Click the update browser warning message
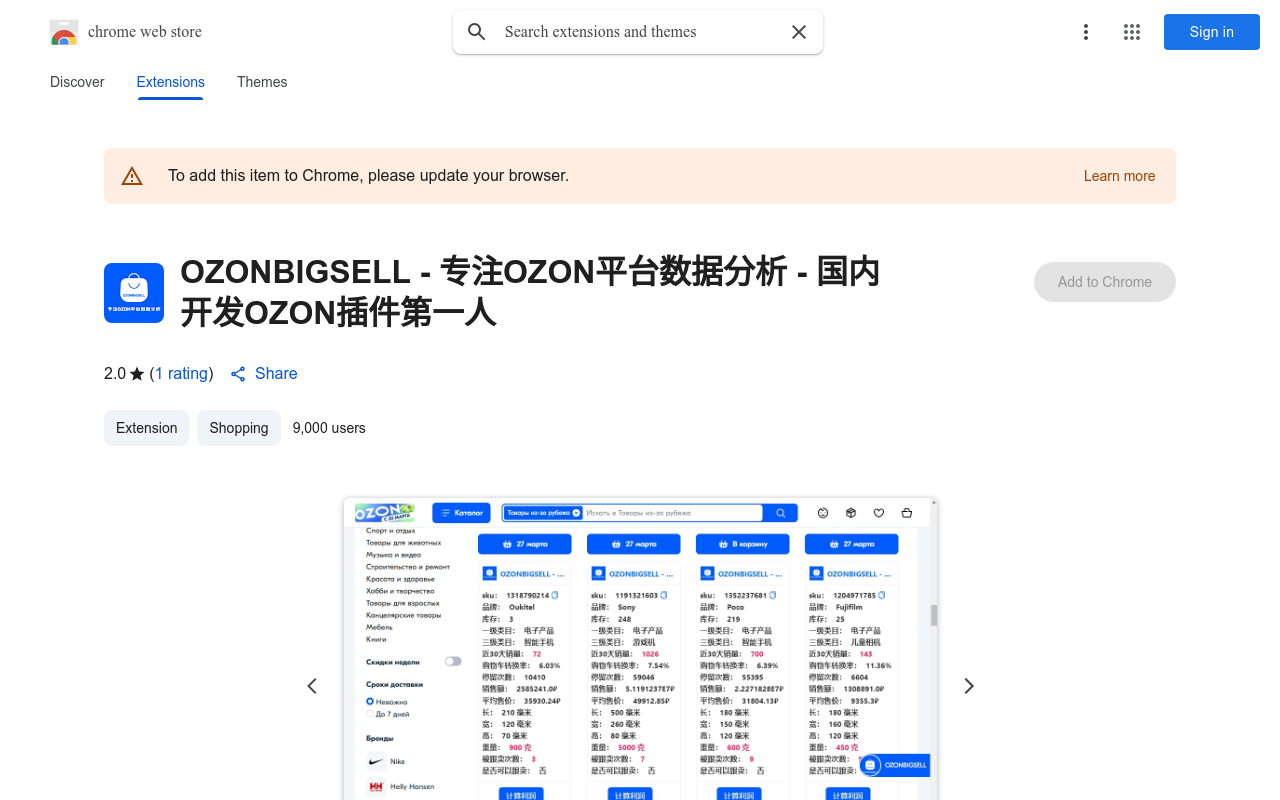Screen dimensions: 1280x800 click(368, 176)
